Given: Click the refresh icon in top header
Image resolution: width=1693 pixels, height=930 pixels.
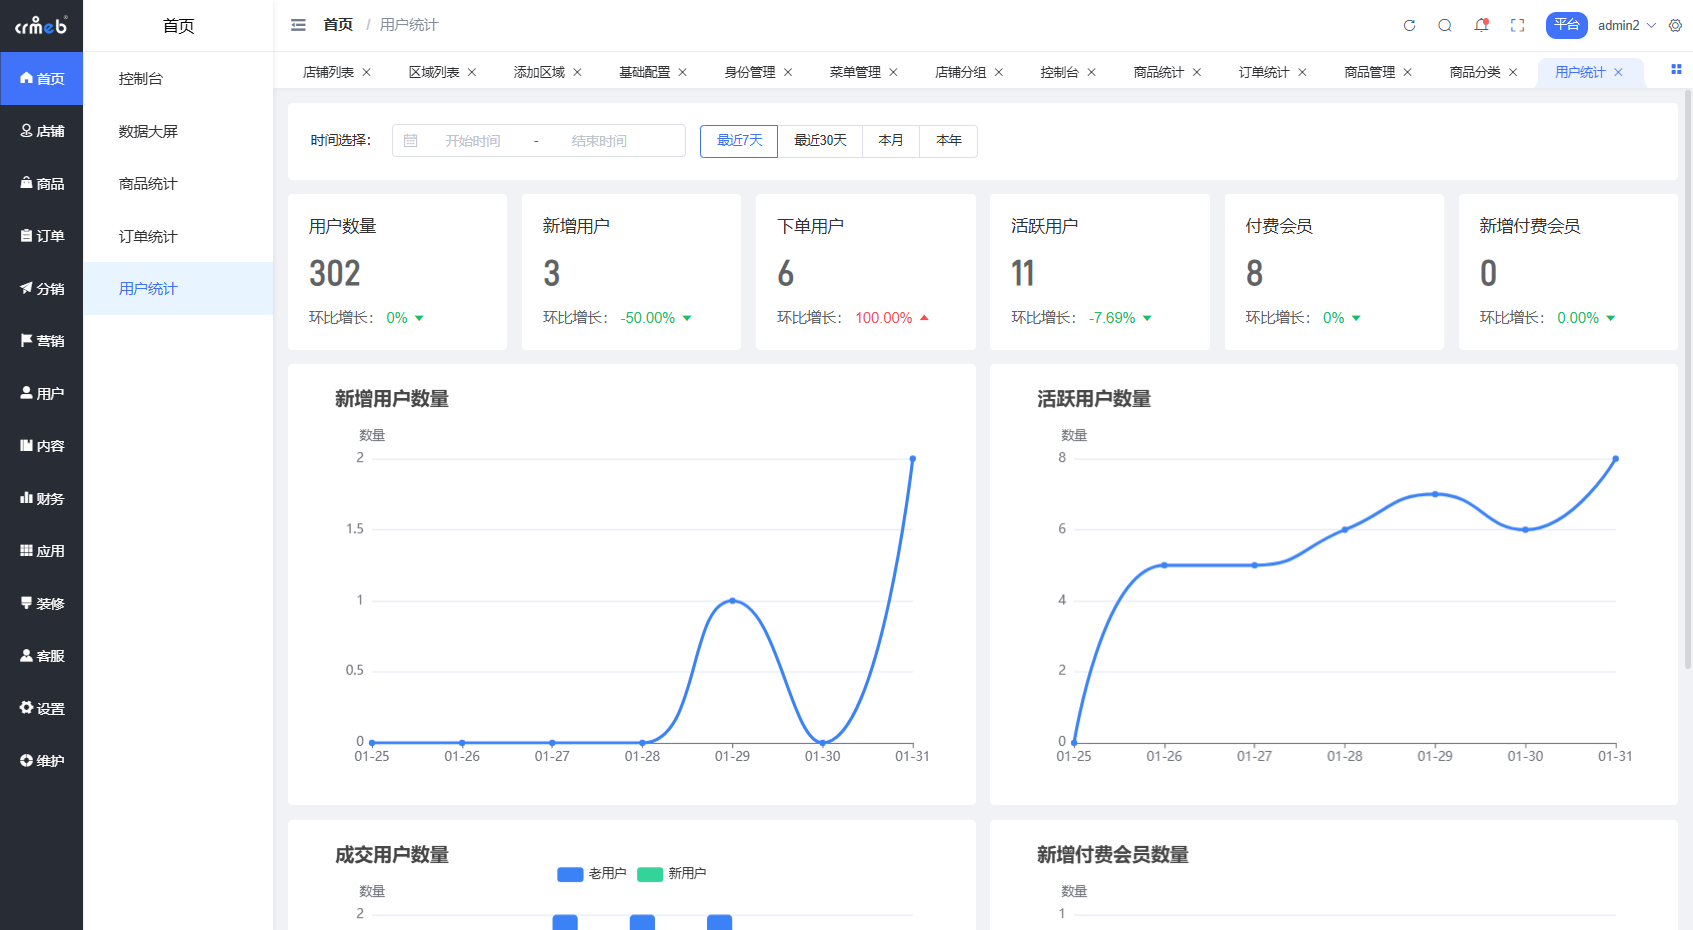Looking at the screenshot, I should pos(1409,26).
